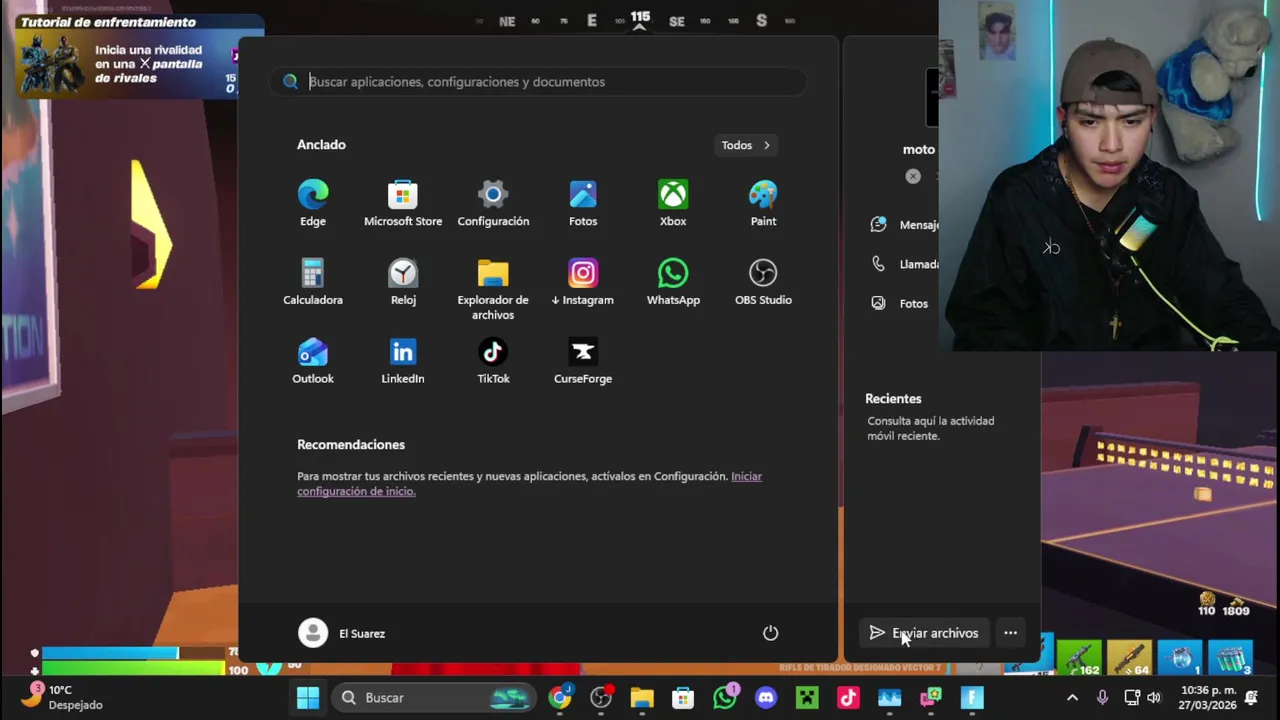This screenshot has width=1280, height=720.
Task: Expand Todos to show all apps
Action: point(747,145)
